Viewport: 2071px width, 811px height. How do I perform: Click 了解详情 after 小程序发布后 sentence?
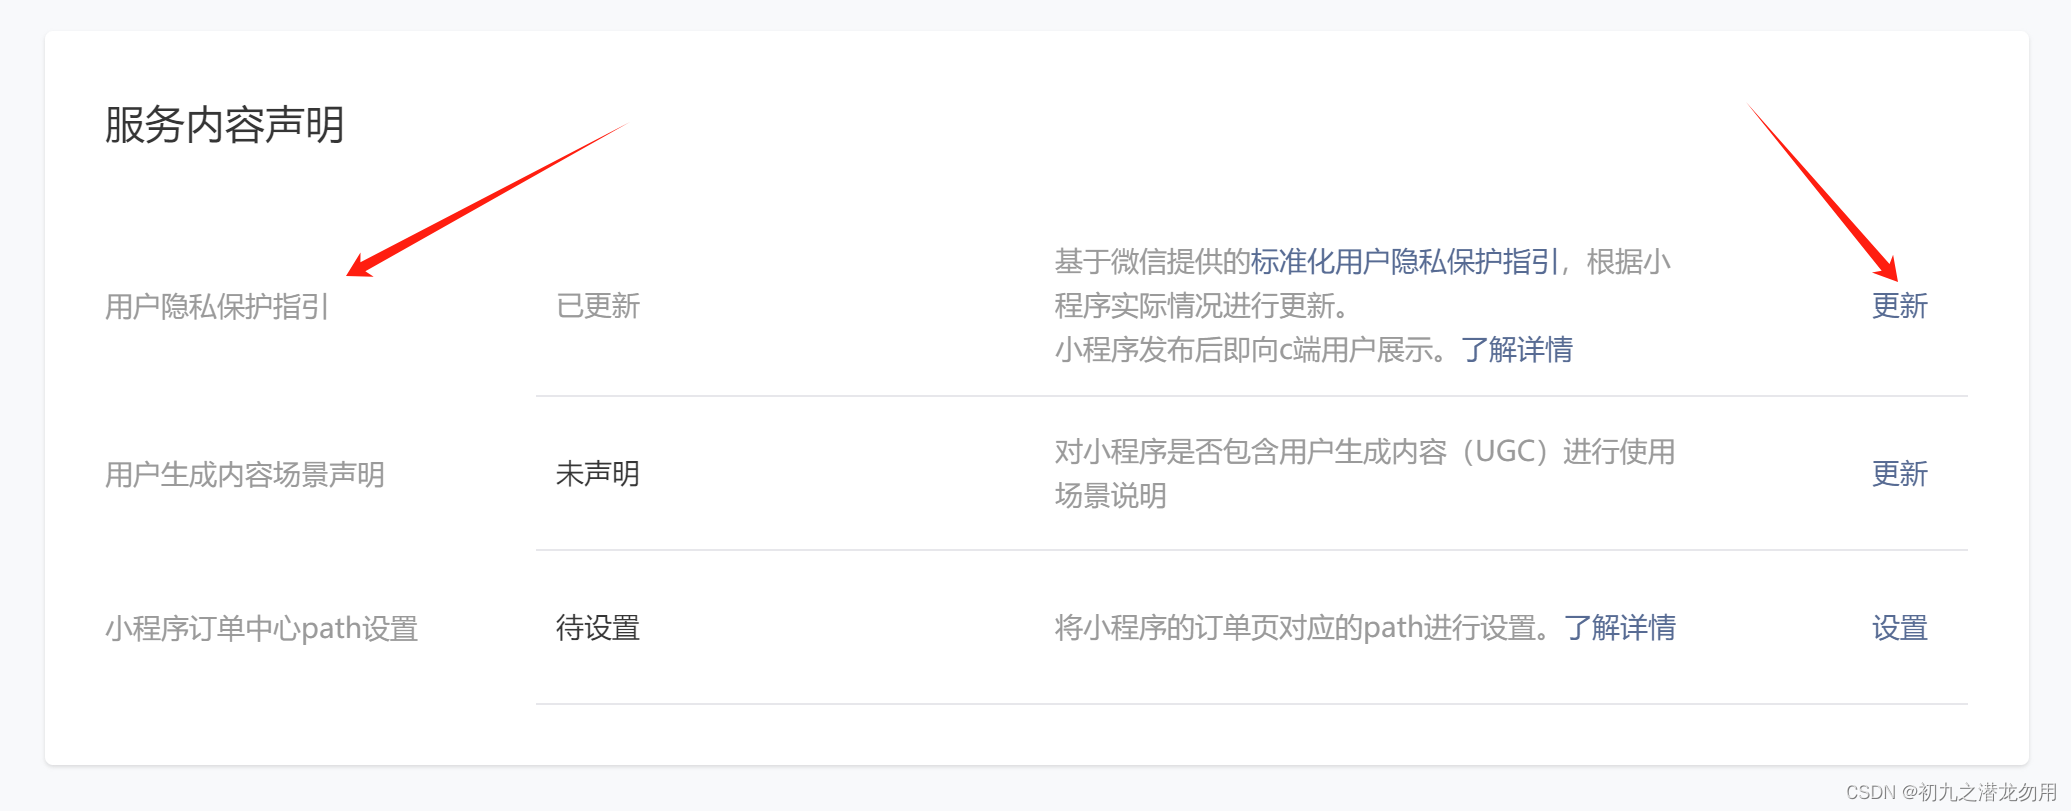(x=1516, y=350)
